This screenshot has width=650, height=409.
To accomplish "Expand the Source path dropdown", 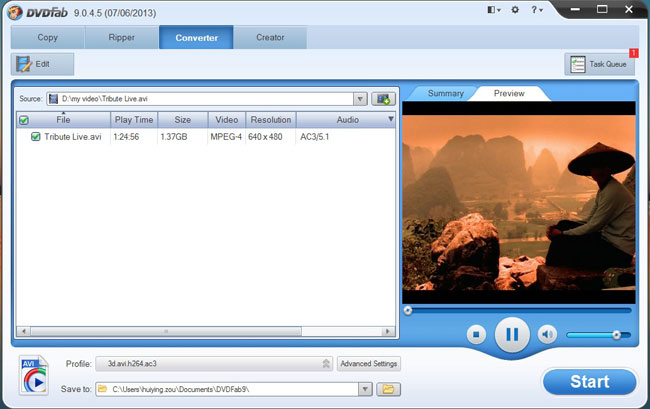I will tap(360, 99).
